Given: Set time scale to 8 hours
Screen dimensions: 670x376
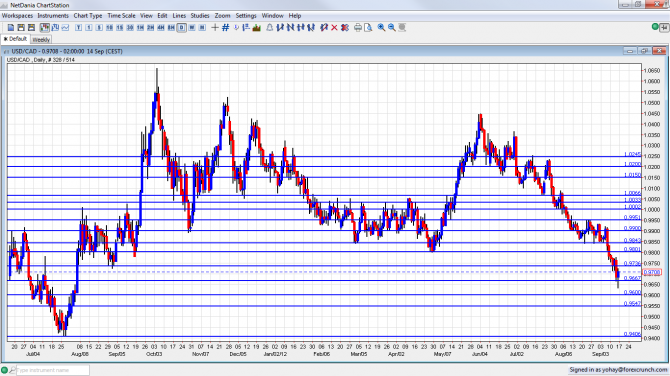Looking at the screenshot, I should 171,27.
